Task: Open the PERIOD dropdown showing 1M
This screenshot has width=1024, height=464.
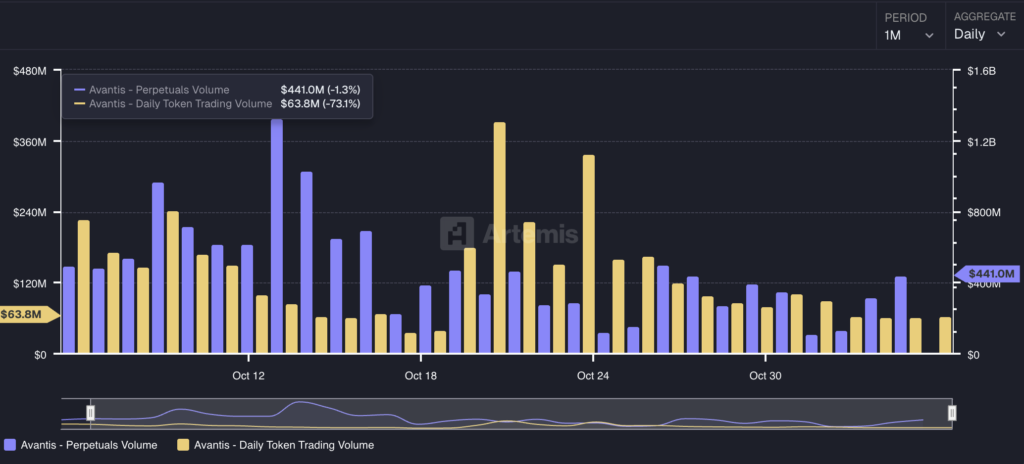Action: [908, 35]
